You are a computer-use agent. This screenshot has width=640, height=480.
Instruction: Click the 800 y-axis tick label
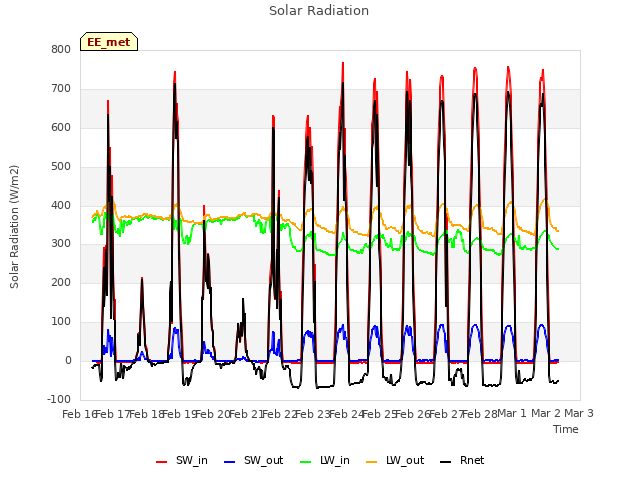[x=61, y=49]
